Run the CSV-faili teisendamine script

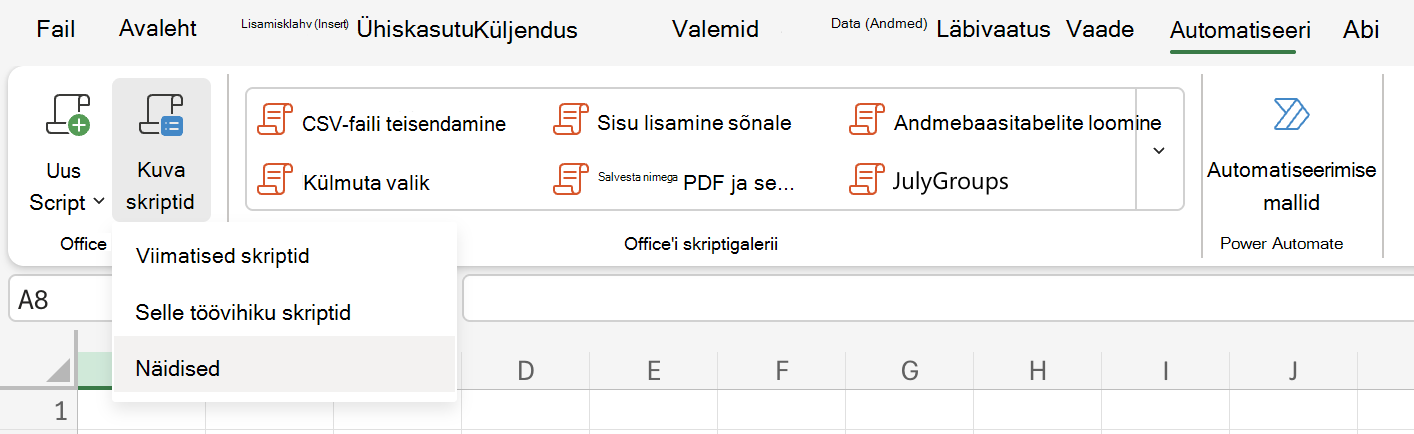point(382,123)
